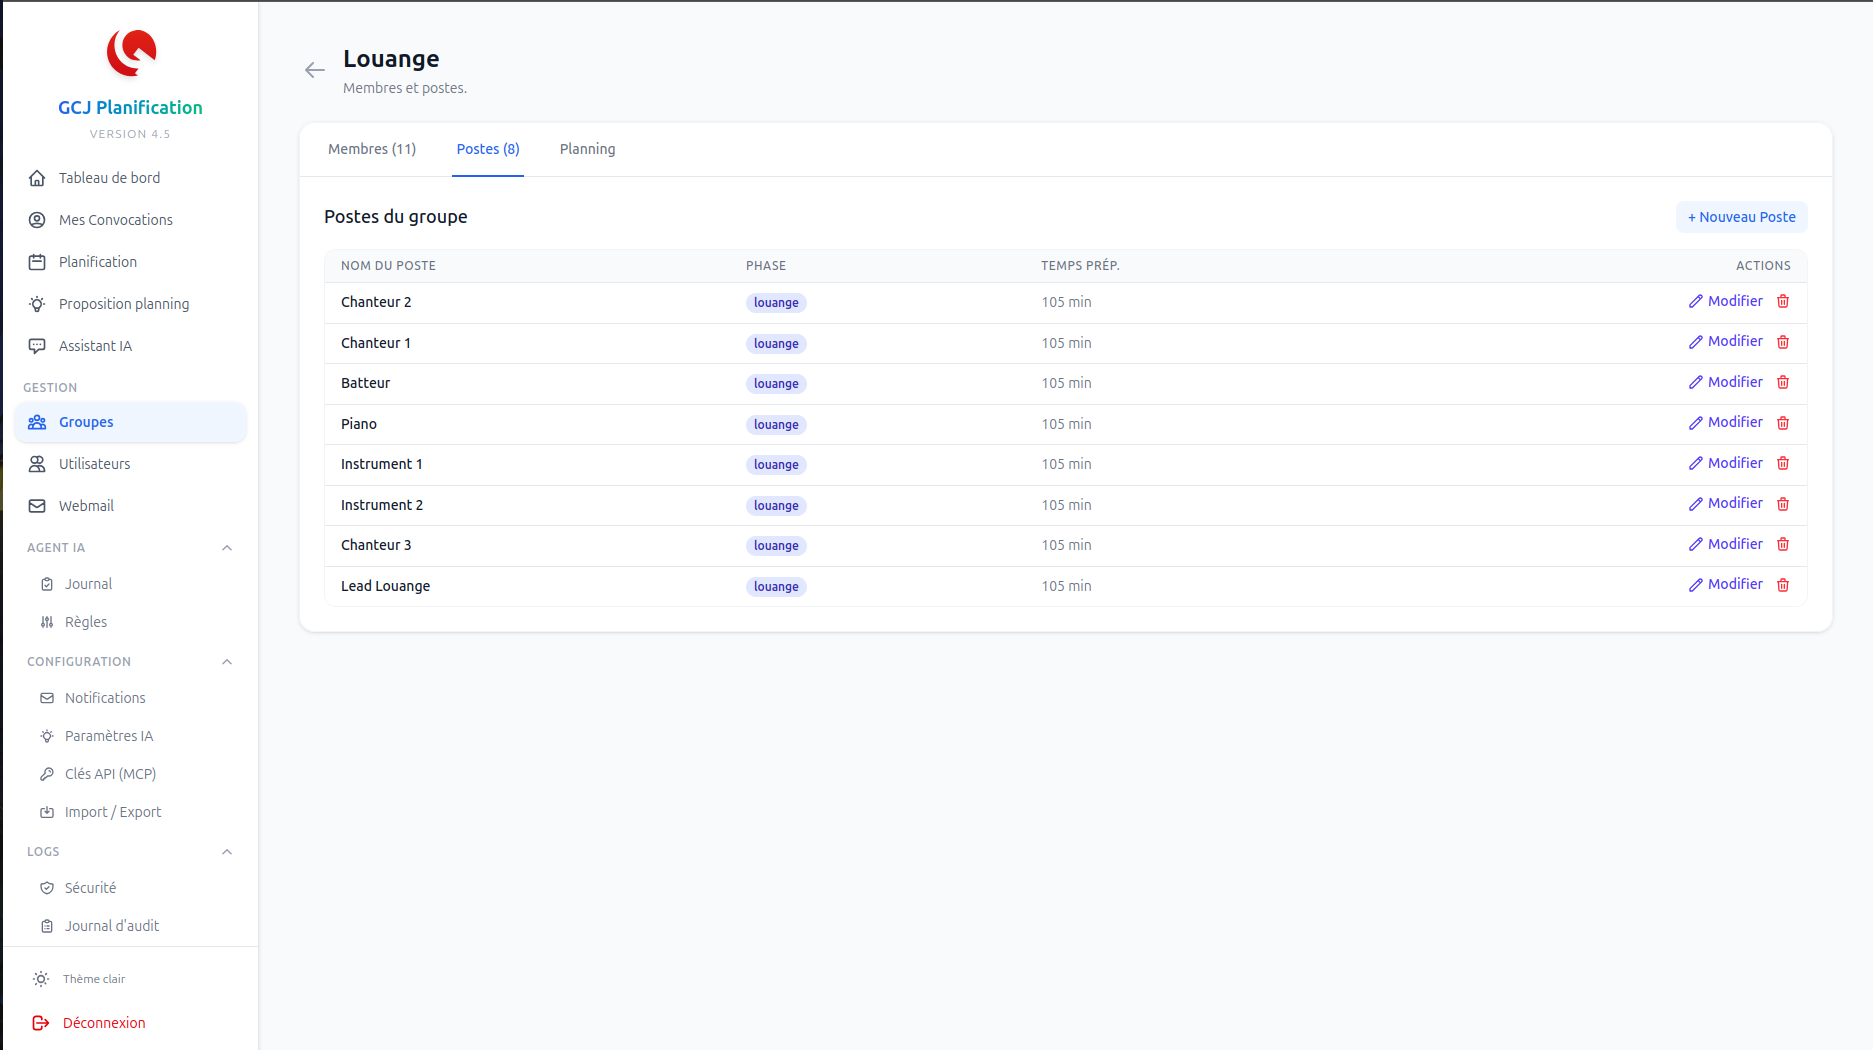Click the GCJ Planification logo
The height and width of the screenshot is (1050, 1873).
131,53
